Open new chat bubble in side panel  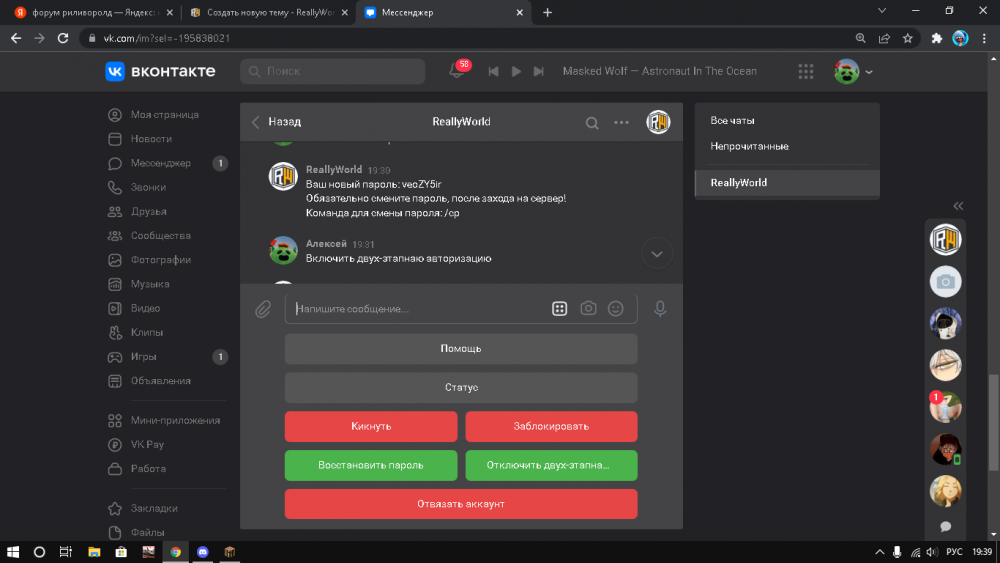[945, 527]
